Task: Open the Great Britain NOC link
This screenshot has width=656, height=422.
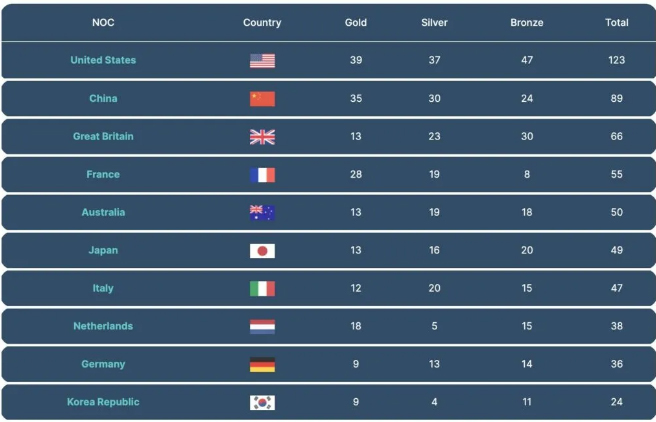Action: tap(103, 137)
